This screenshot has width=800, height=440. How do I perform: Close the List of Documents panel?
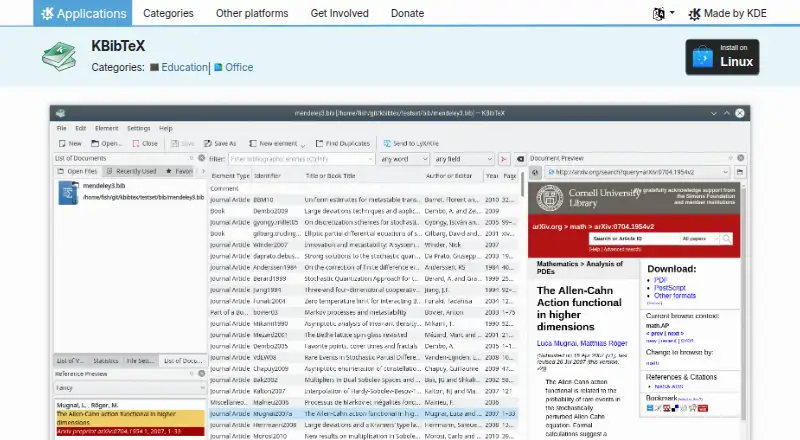coord(202,158)
